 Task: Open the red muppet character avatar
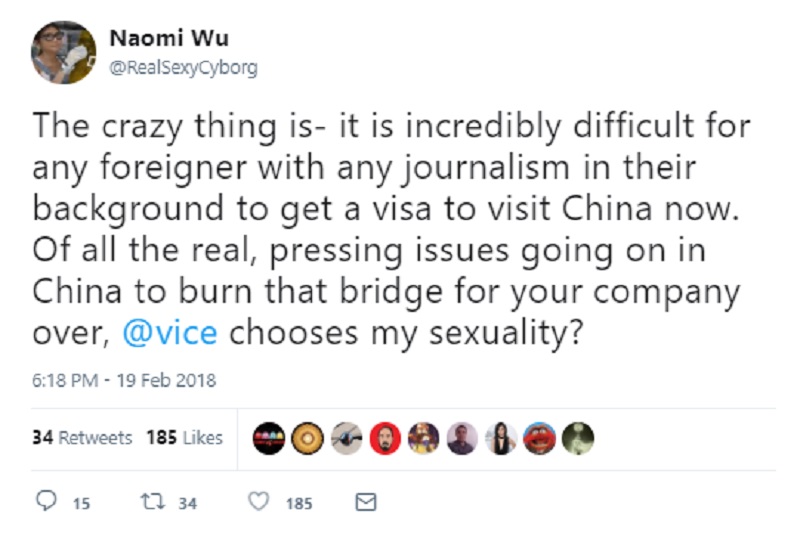point(540,438)
